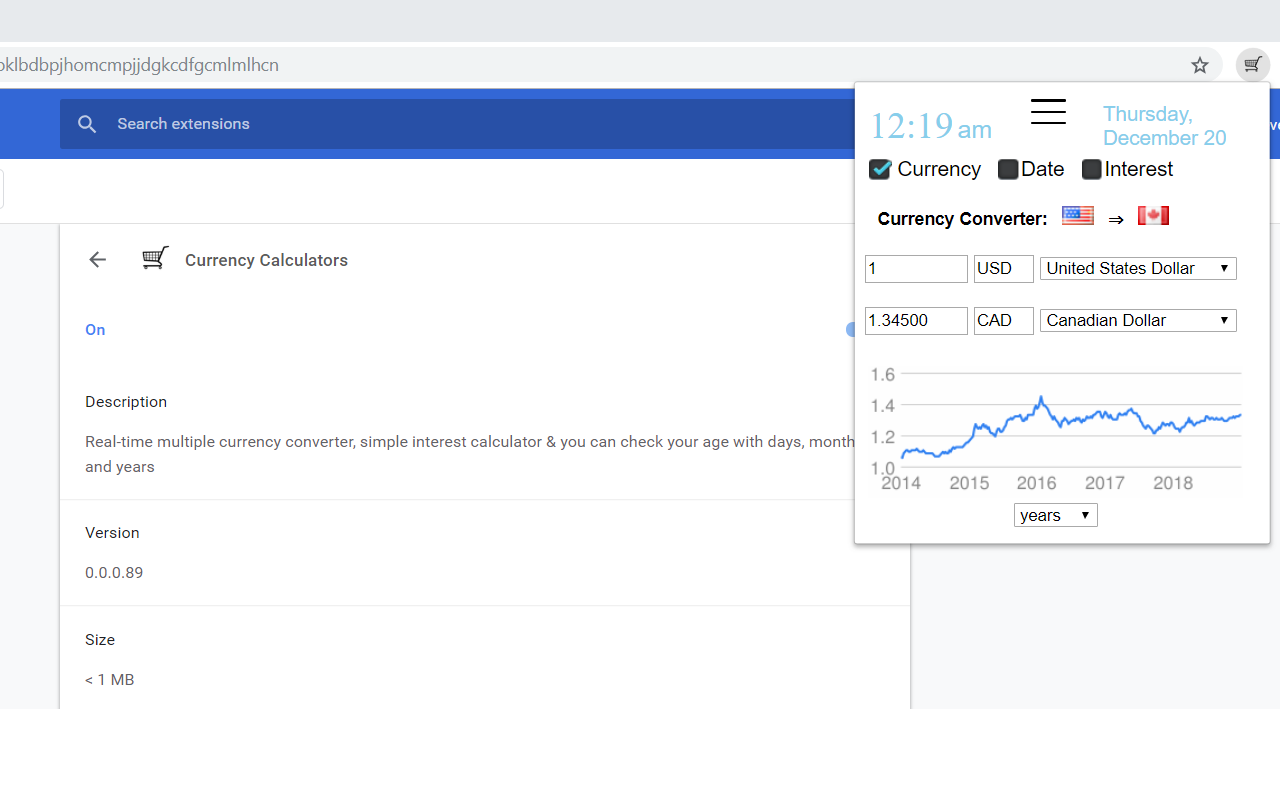Enable the Date checkbox
1280x800 pixels.
tap(1008, 170)
